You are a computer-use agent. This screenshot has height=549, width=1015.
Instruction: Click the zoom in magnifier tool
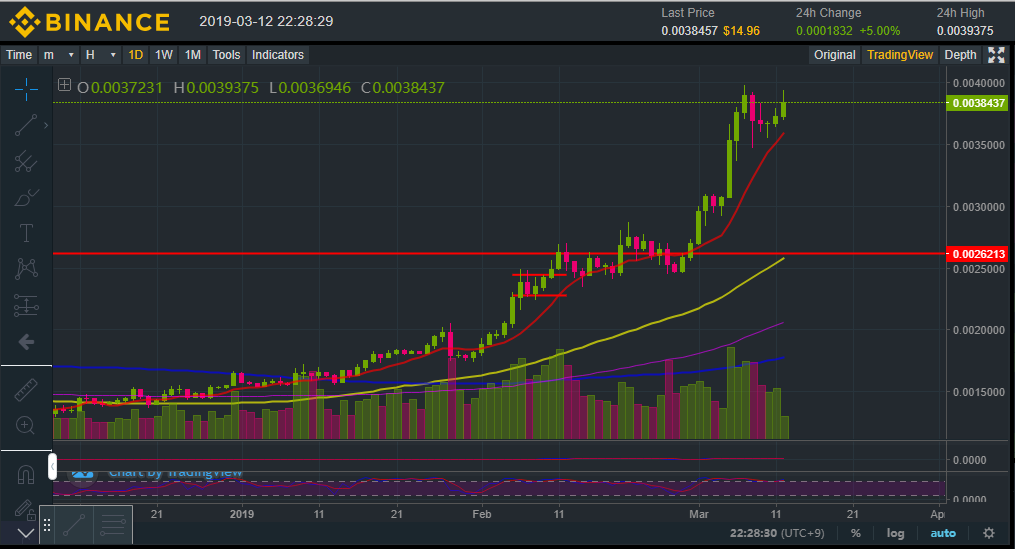click(x=26, y=426)
